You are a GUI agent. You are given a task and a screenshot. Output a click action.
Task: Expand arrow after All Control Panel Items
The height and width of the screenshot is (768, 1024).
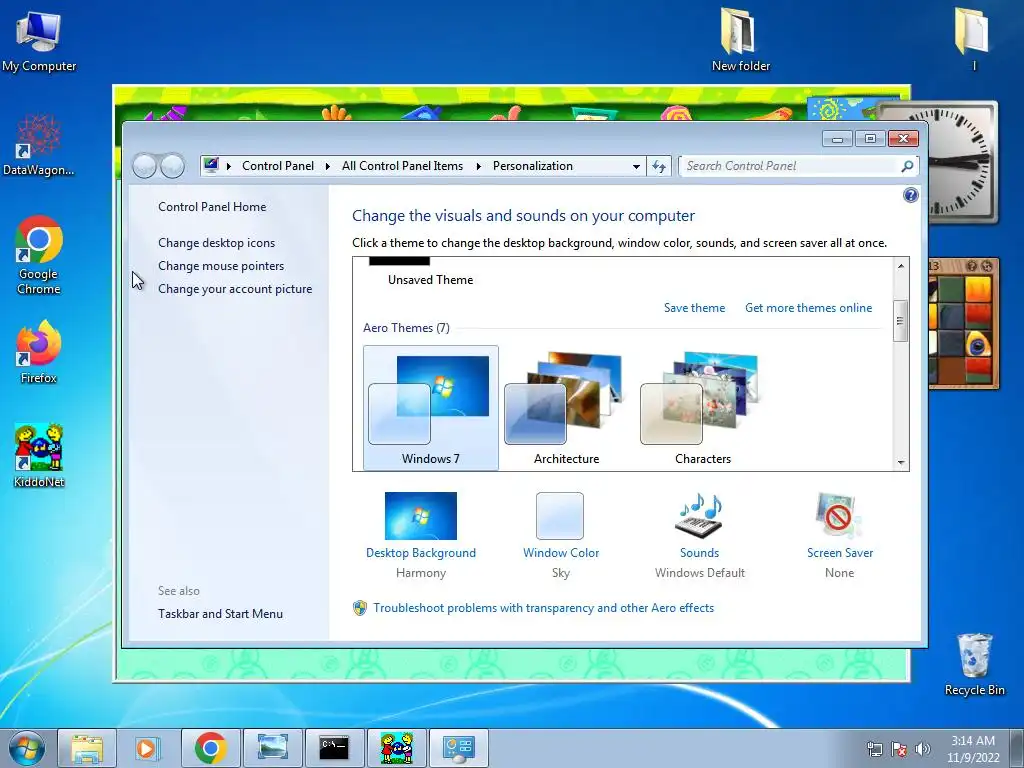(479, 166)
